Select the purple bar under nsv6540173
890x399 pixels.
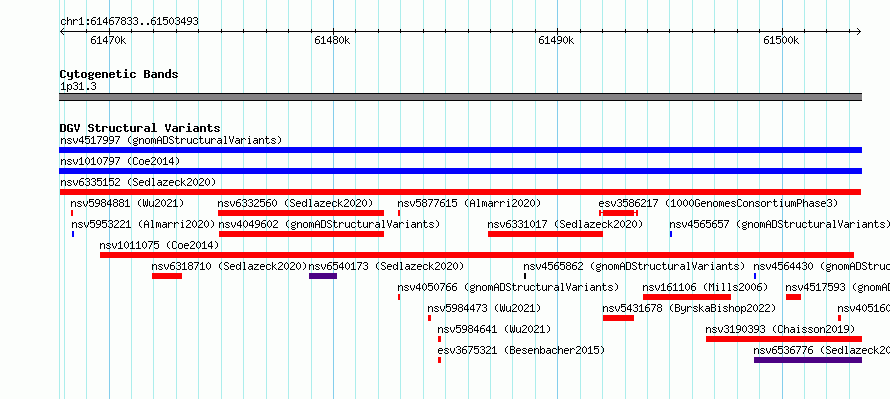pos(323,276)
